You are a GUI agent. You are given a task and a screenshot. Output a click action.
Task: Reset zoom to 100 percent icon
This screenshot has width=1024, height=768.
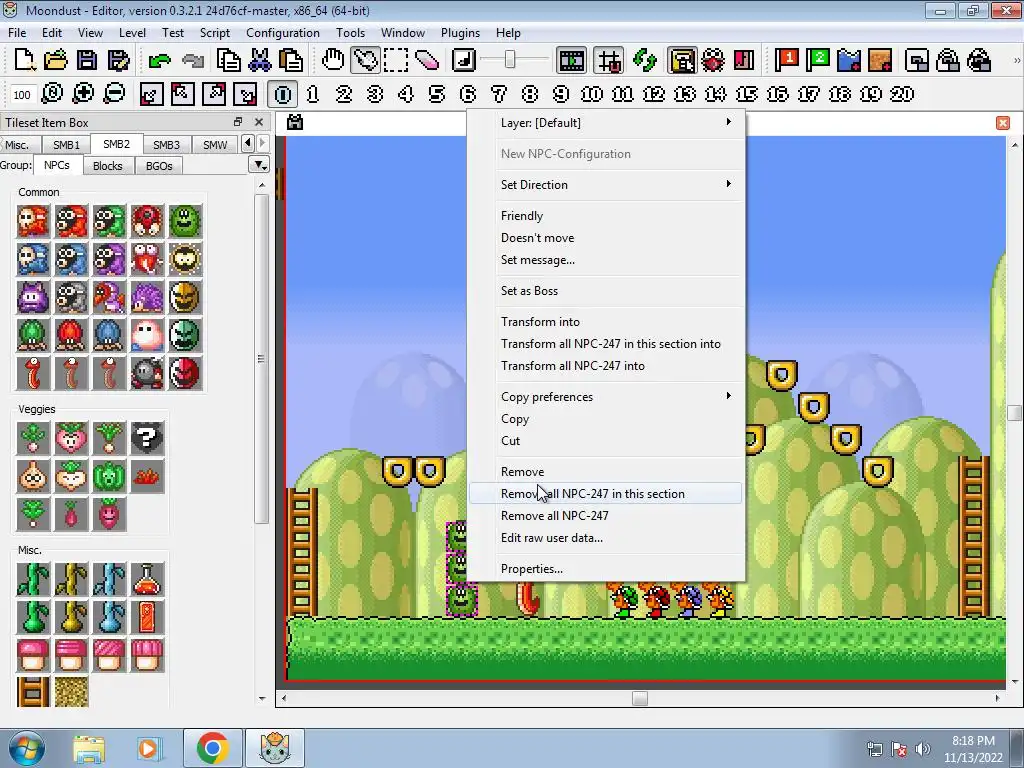point(52,94)
